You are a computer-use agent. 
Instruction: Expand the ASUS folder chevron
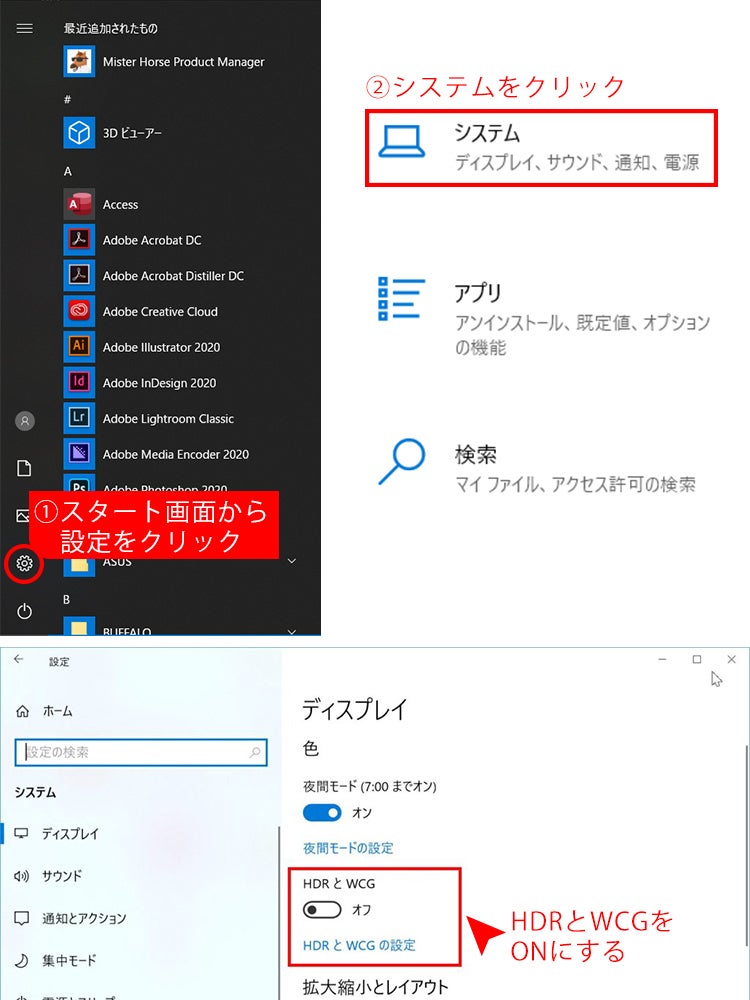pyautogui.click(x=291, y=561)
